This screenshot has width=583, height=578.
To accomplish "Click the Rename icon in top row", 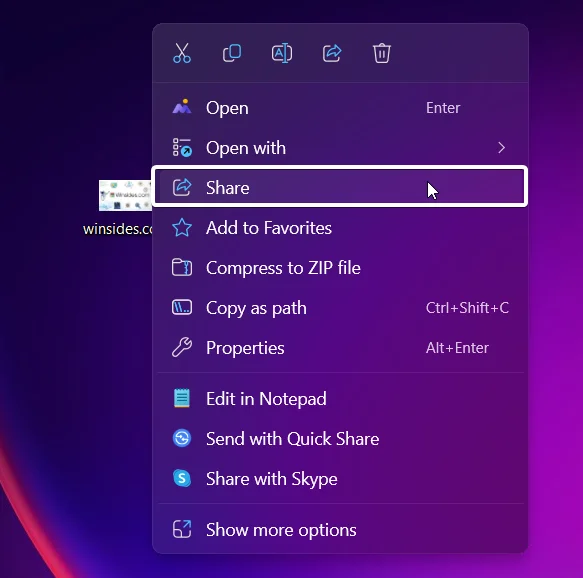I will click(x=282, y=53).
